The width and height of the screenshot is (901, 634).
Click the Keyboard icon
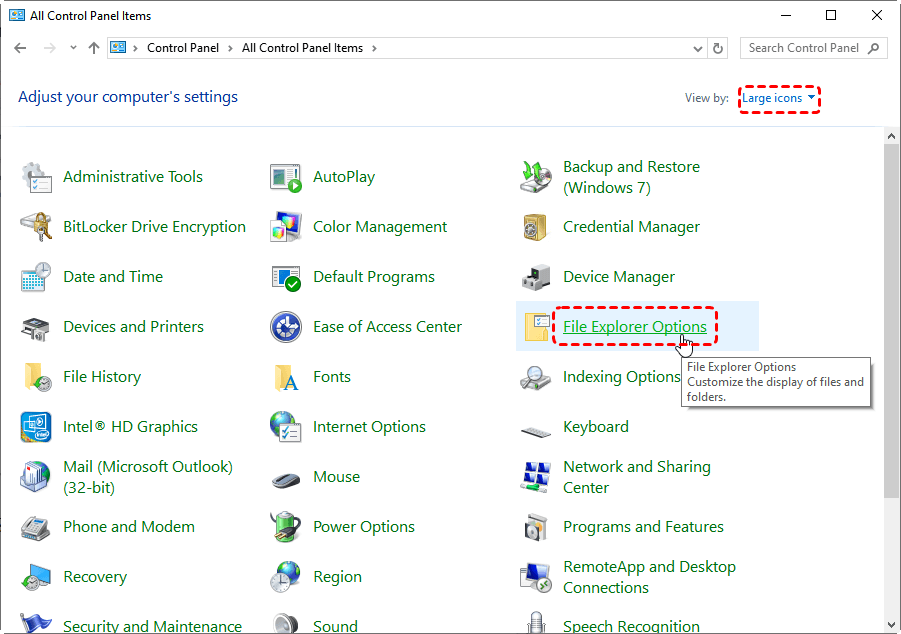pyautogui.click(x=536, y=431)
